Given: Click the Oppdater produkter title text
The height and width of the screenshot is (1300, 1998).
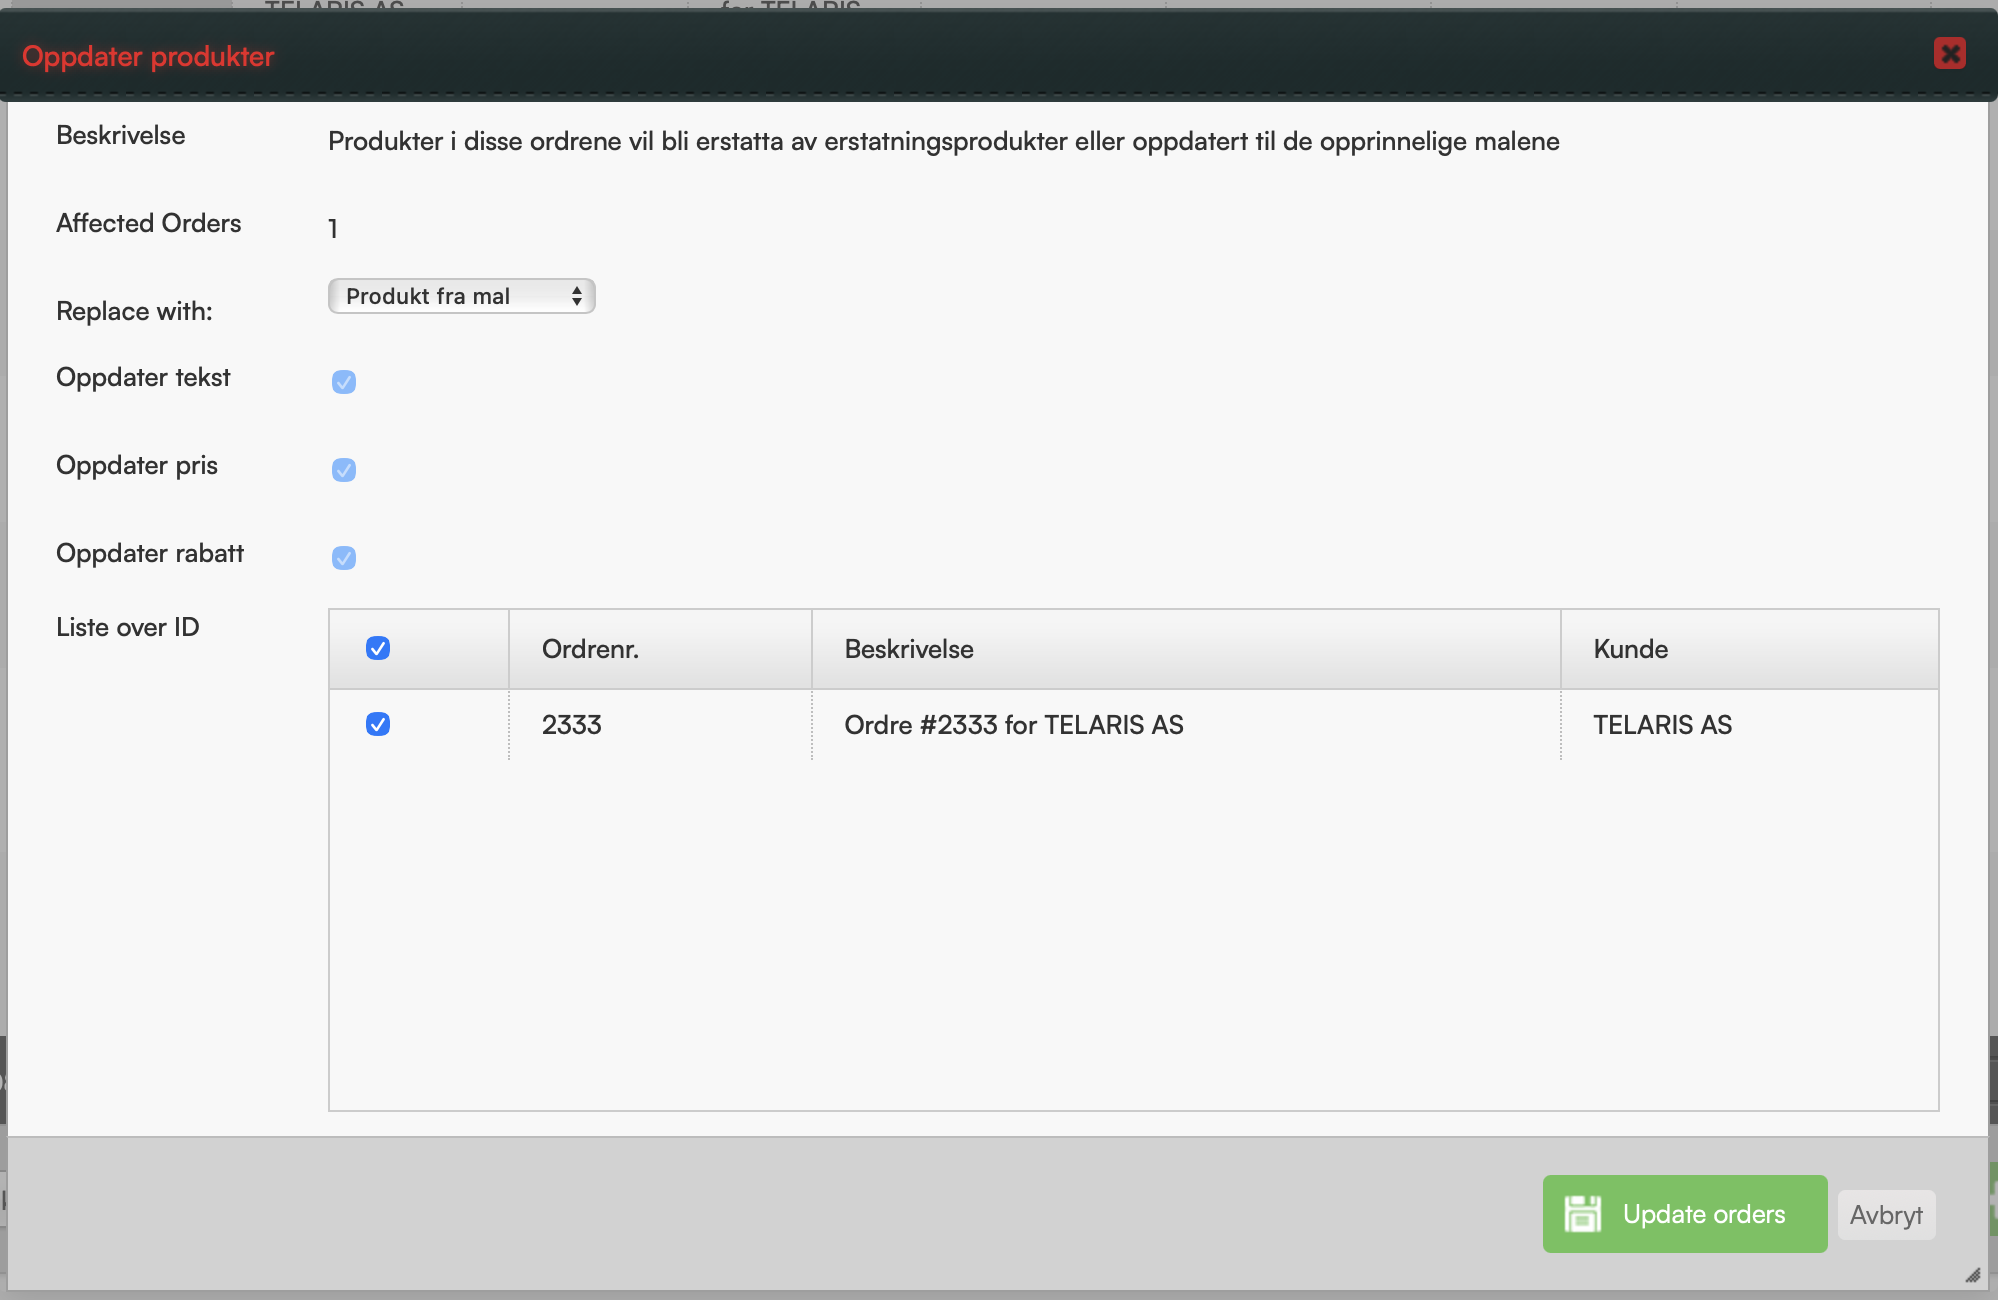Looking at the screenshot, I should pos(148,57).
